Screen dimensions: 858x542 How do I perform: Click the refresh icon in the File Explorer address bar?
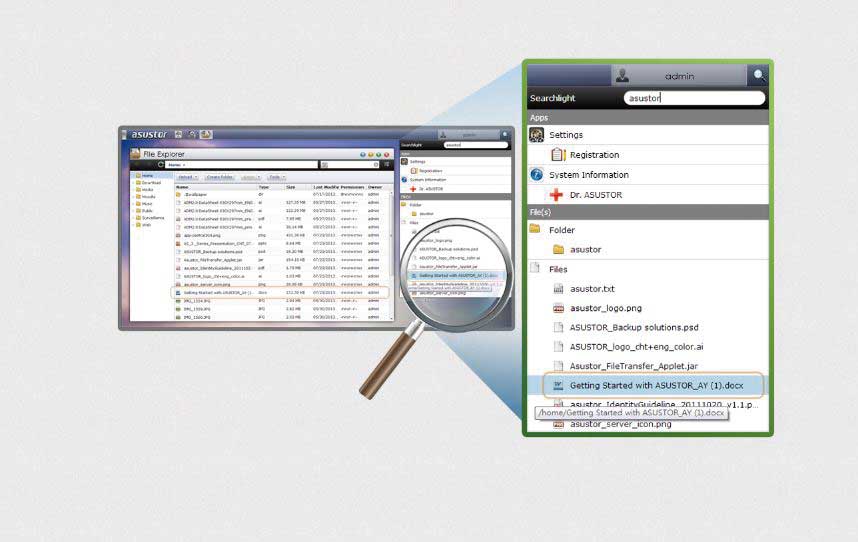pyautogui.click(x=161, y=164)
